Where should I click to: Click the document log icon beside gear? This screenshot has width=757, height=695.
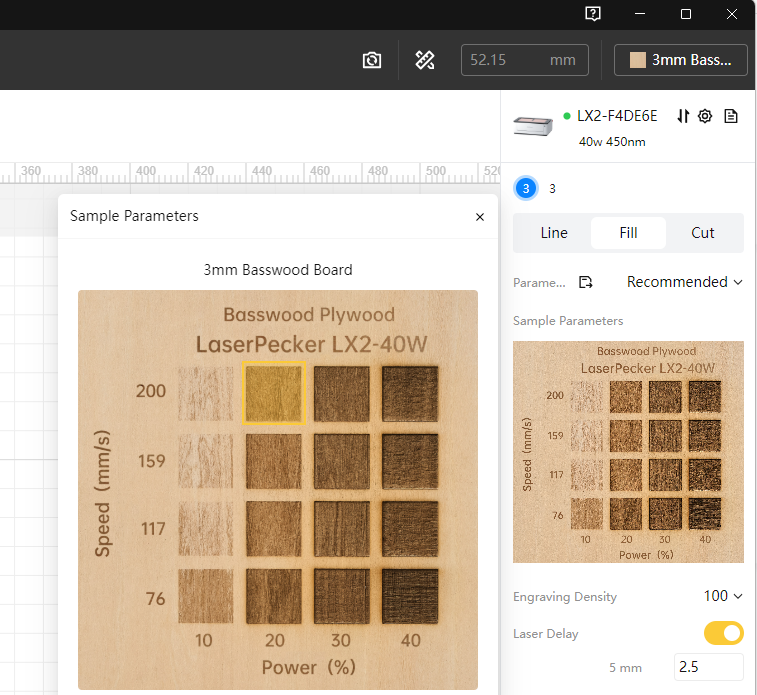tap(731, 116)
